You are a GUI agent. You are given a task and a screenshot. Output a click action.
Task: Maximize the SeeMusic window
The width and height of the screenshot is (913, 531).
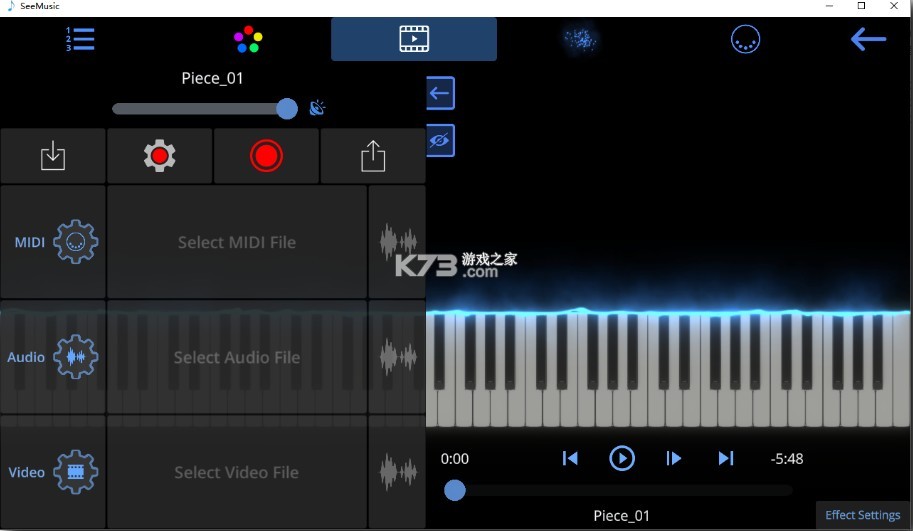point(861,6)
